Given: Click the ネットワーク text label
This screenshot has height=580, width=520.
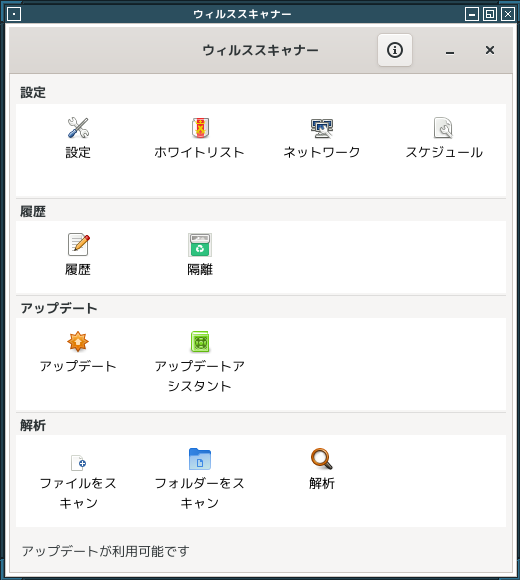Looking at the screenshot, I should 322,152.
